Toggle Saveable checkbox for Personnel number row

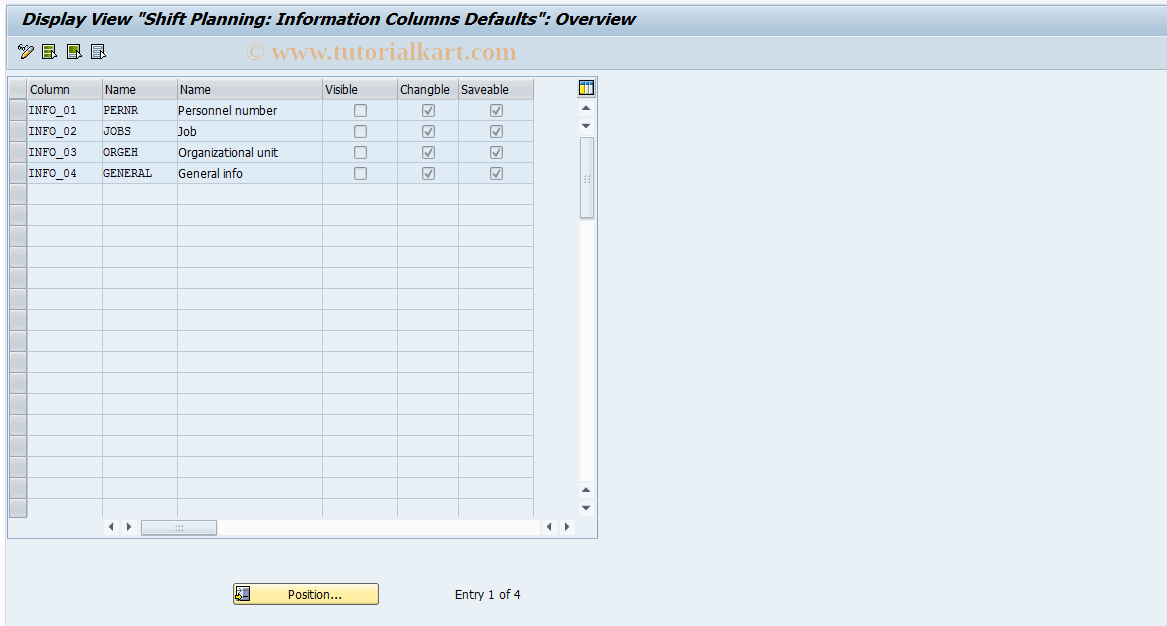click(496, 110)
